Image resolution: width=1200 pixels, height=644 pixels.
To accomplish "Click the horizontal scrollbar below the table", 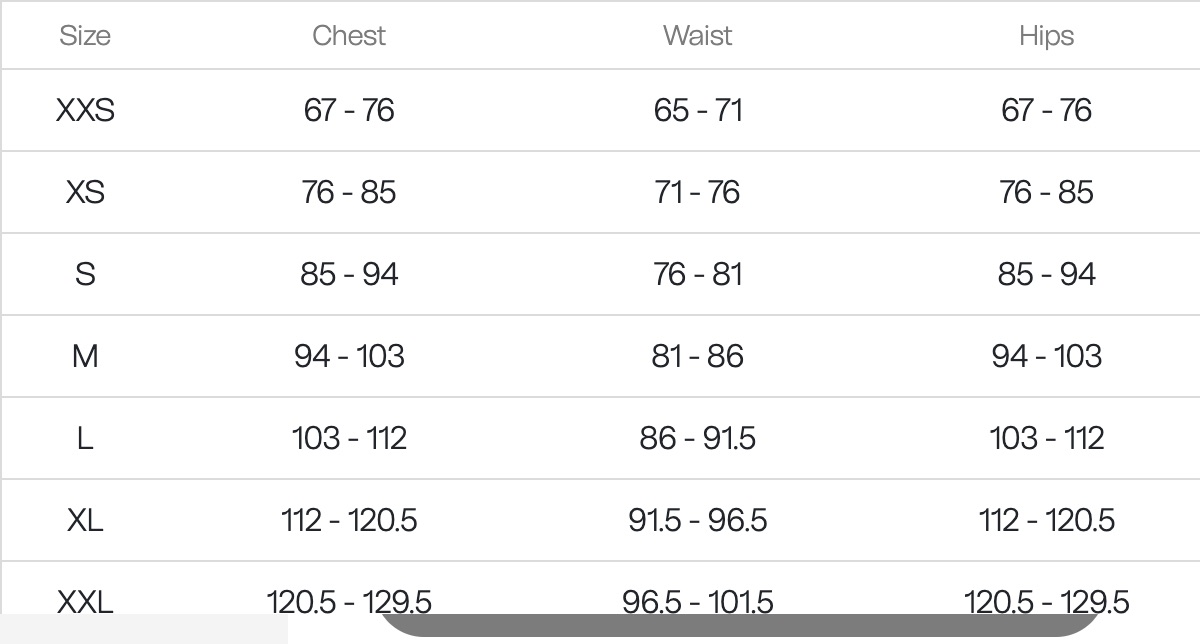I will click(x=740, y=626).
